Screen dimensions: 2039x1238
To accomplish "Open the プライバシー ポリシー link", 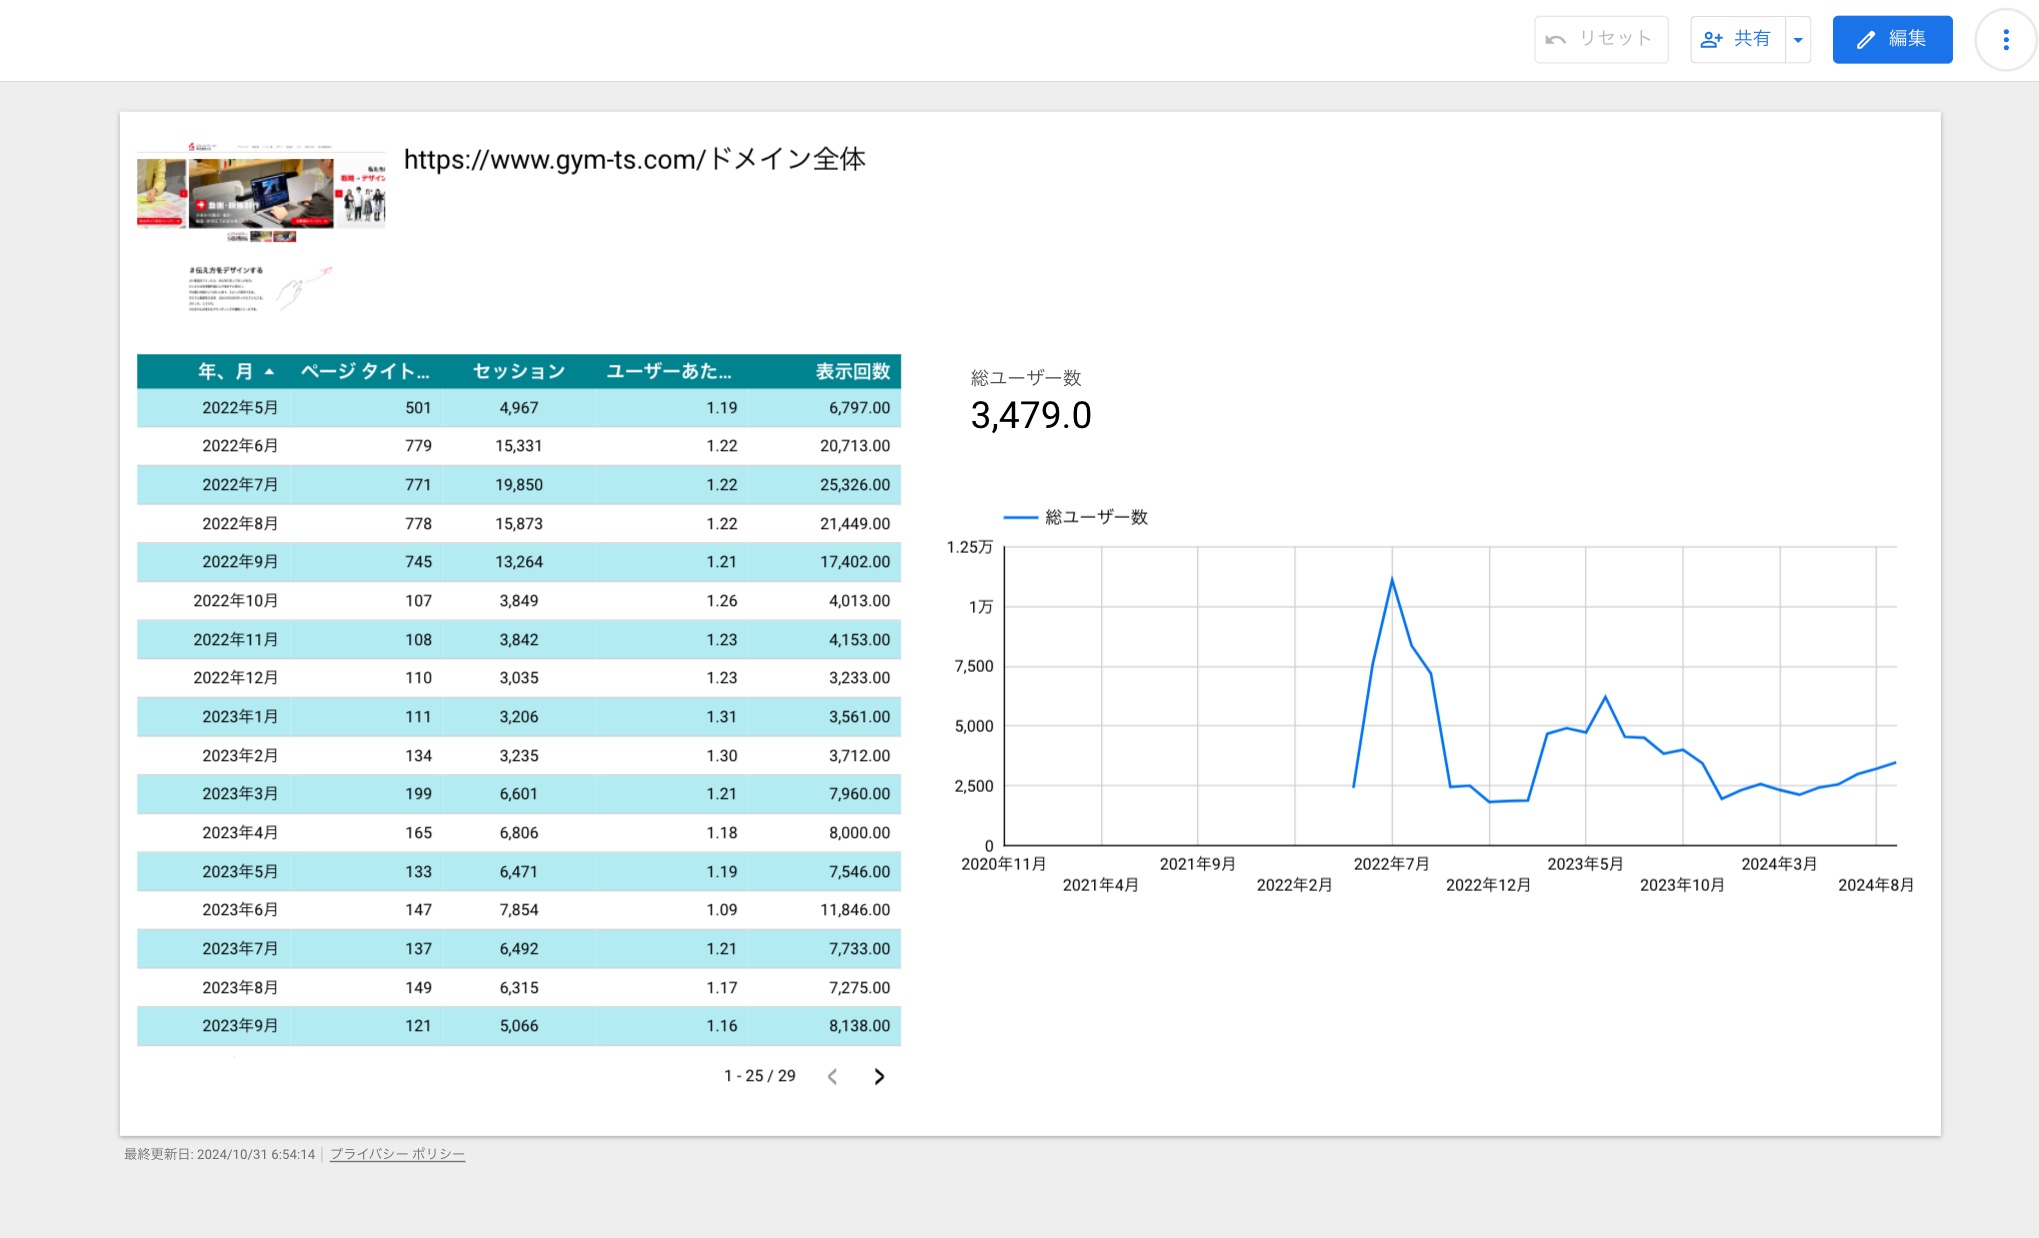I will tap(397, 1154).
